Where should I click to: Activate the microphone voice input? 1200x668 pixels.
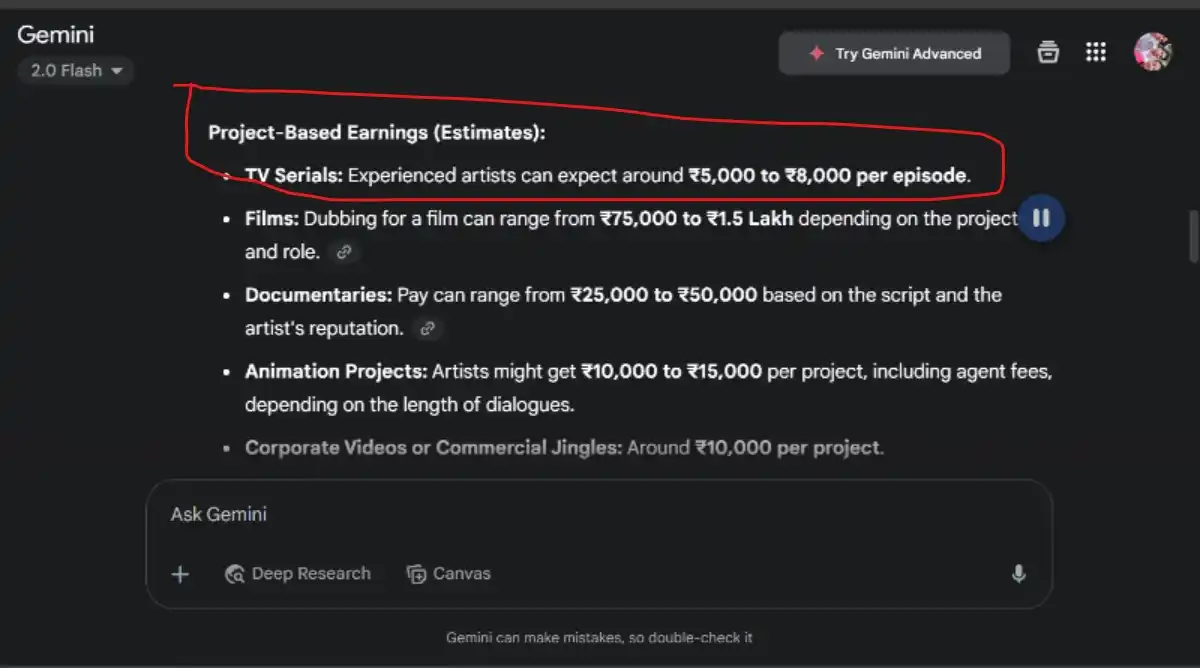pos(1018,574)
